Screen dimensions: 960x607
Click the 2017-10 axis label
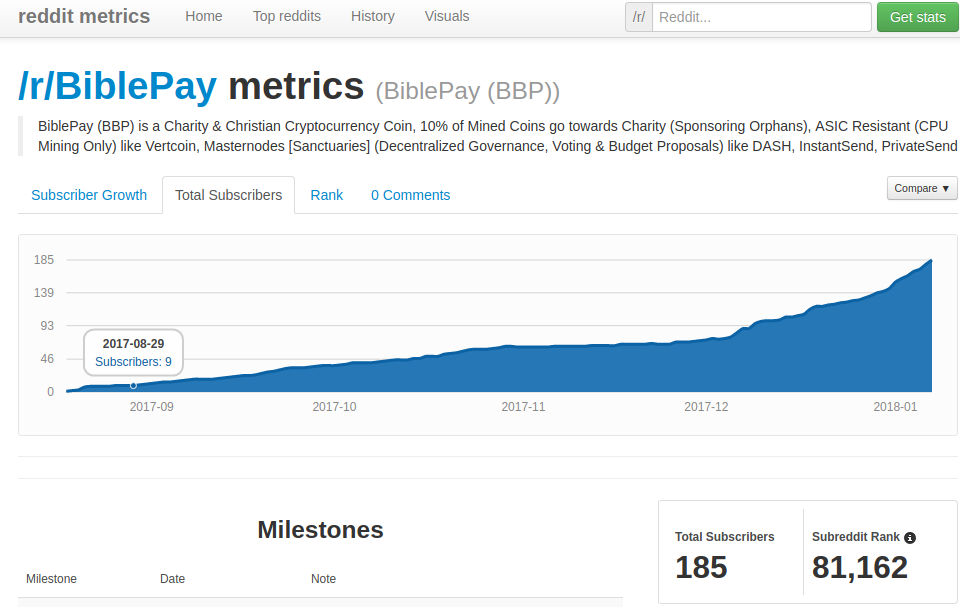[x=334, y=407]
